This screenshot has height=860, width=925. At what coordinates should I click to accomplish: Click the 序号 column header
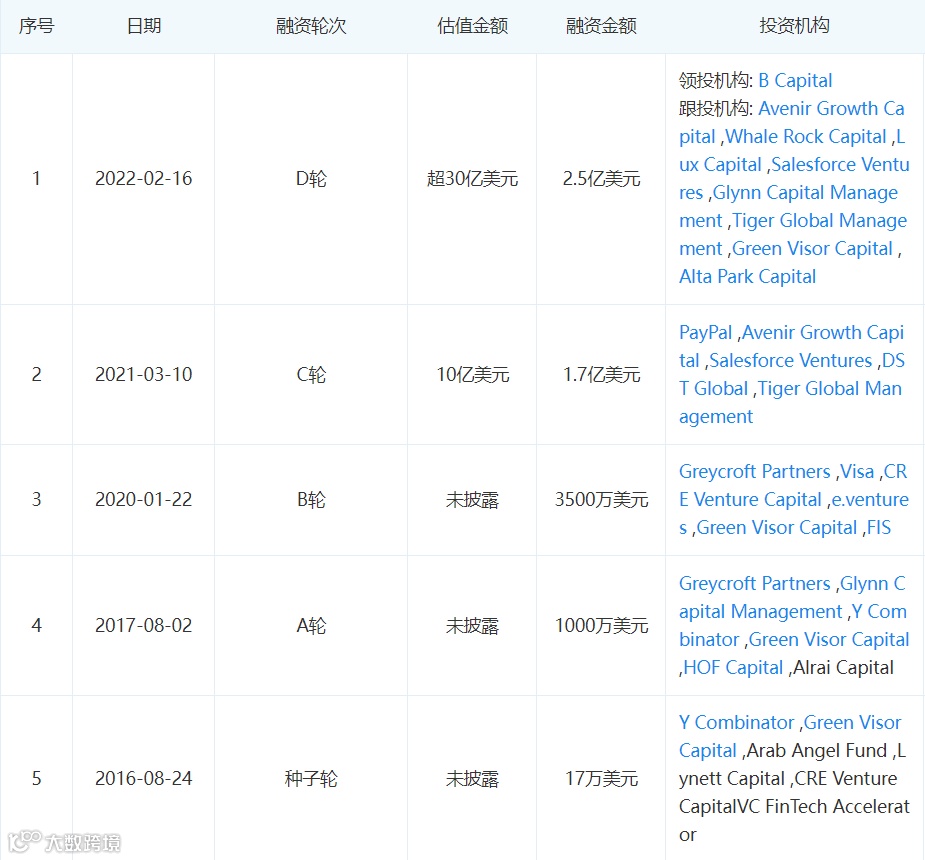(x=37, y=26)
